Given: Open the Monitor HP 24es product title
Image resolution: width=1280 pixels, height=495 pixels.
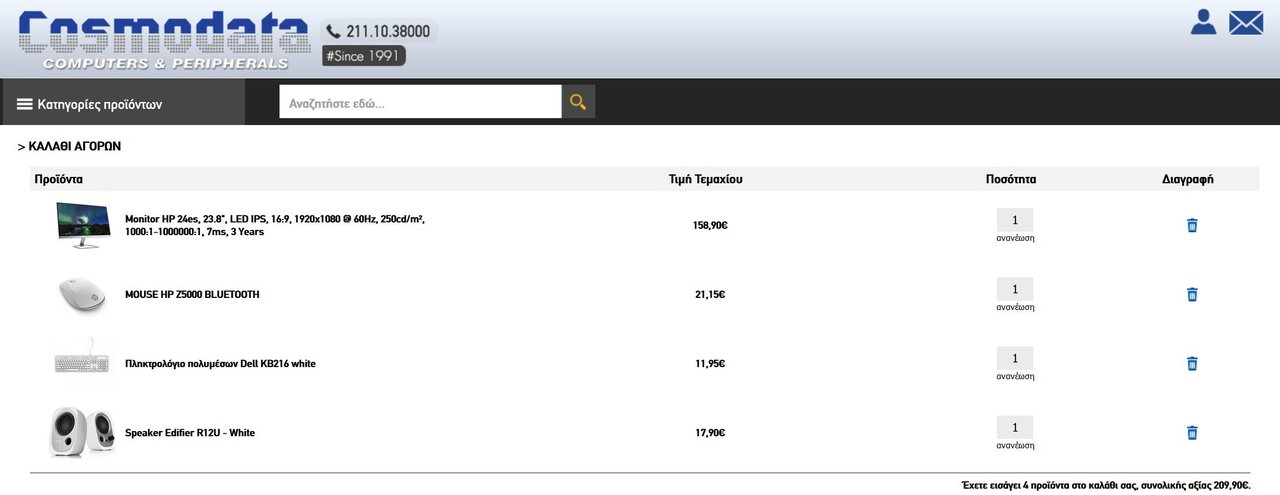Looking at the screenshot, I should tap(275, 225).
